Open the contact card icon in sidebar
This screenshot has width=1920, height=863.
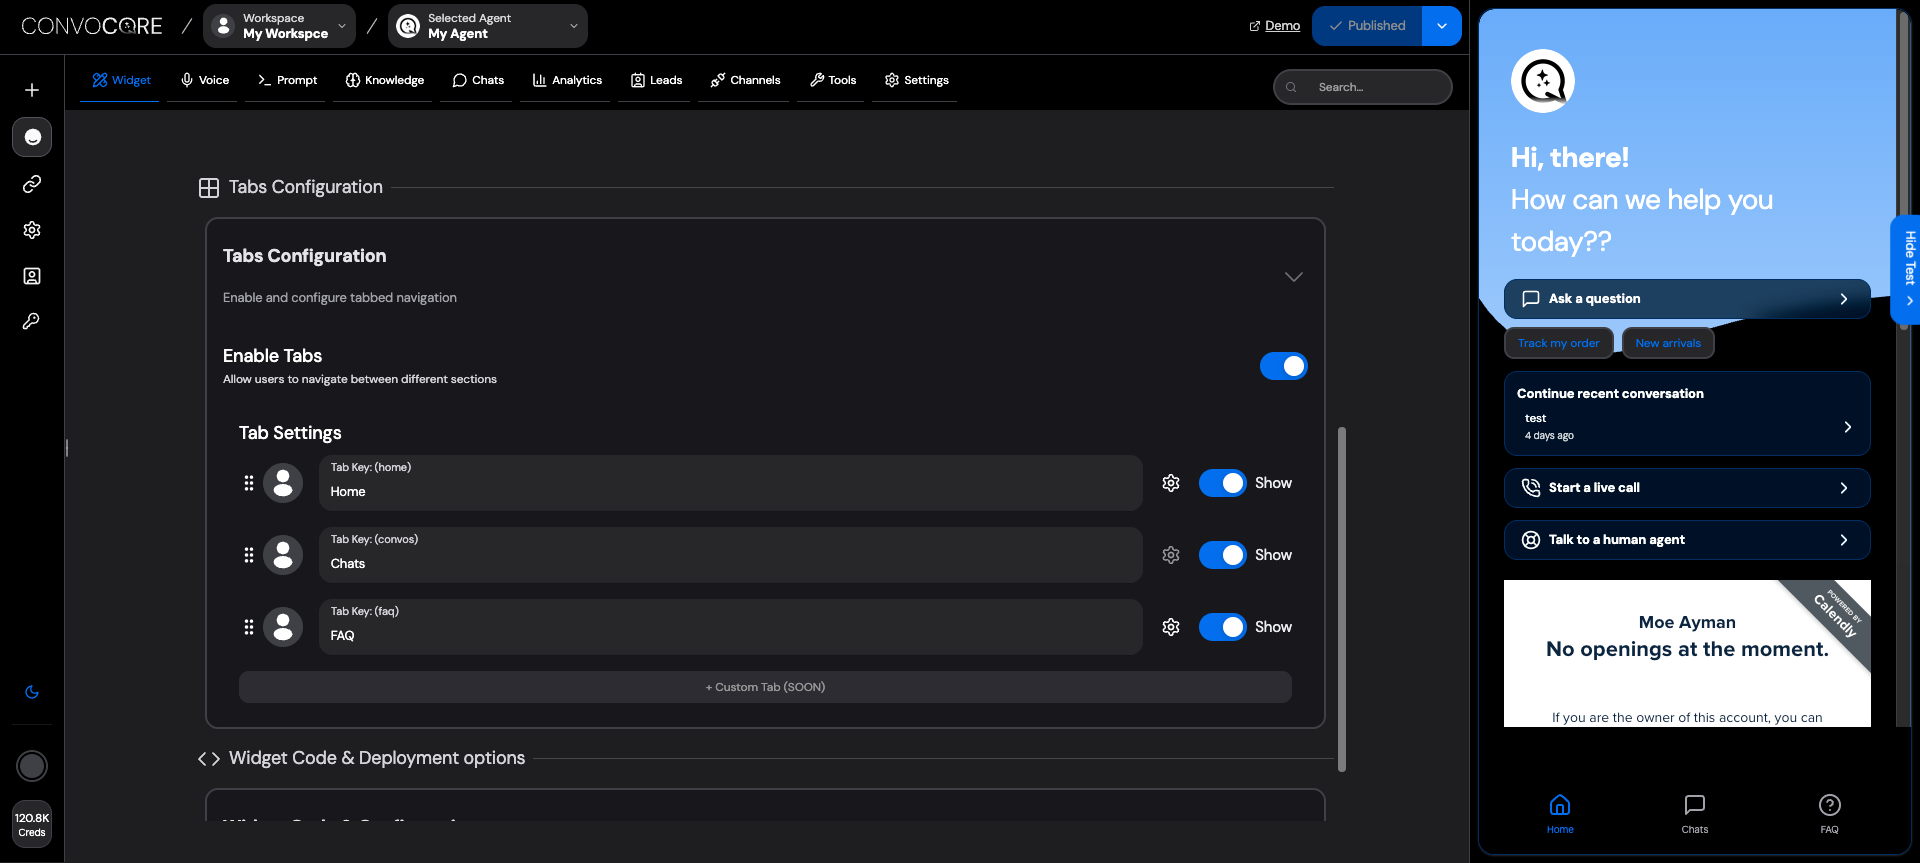coord(32,276)
